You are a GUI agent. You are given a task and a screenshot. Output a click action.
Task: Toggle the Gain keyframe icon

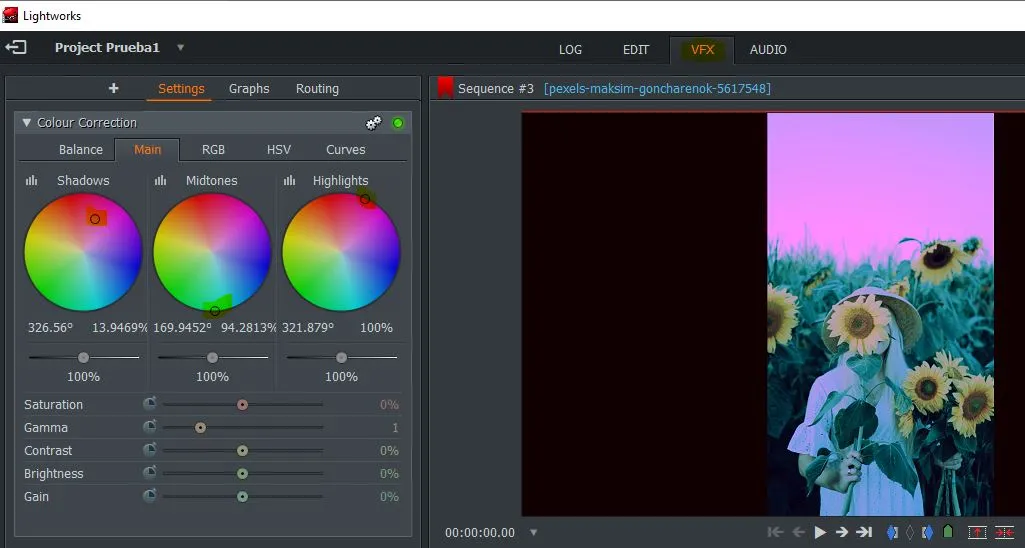pos(150,496)
